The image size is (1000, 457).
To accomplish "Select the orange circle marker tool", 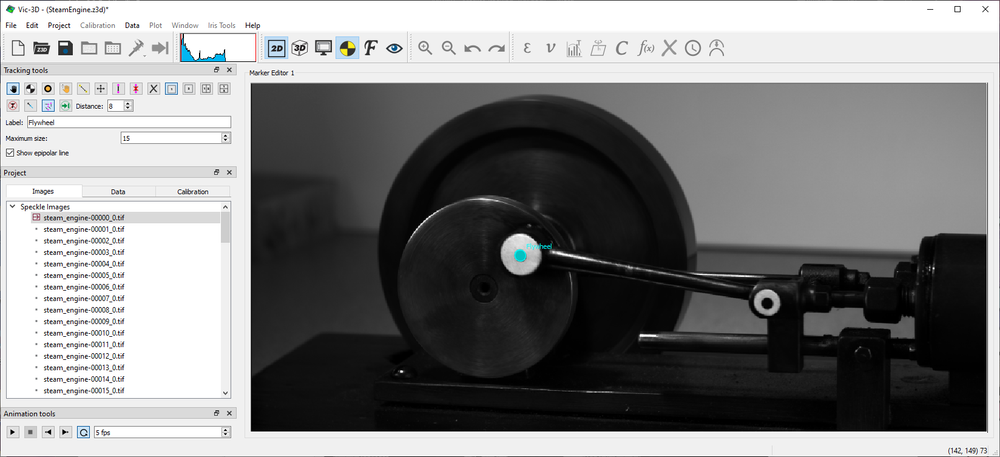I will click(47, 89).
